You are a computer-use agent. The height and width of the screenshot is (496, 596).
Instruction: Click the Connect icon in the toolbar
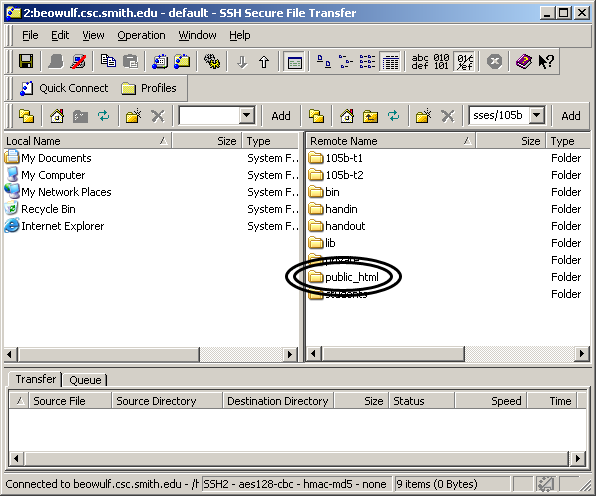(56, 61)
